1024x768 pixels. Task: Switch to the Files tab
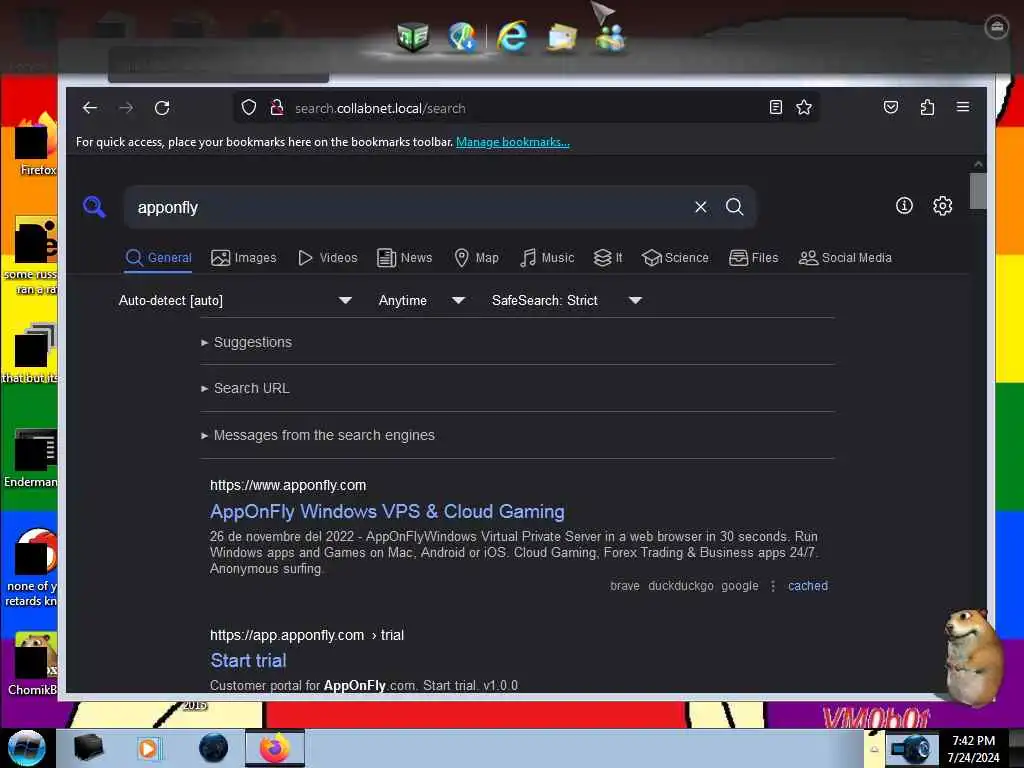(754, 258)
